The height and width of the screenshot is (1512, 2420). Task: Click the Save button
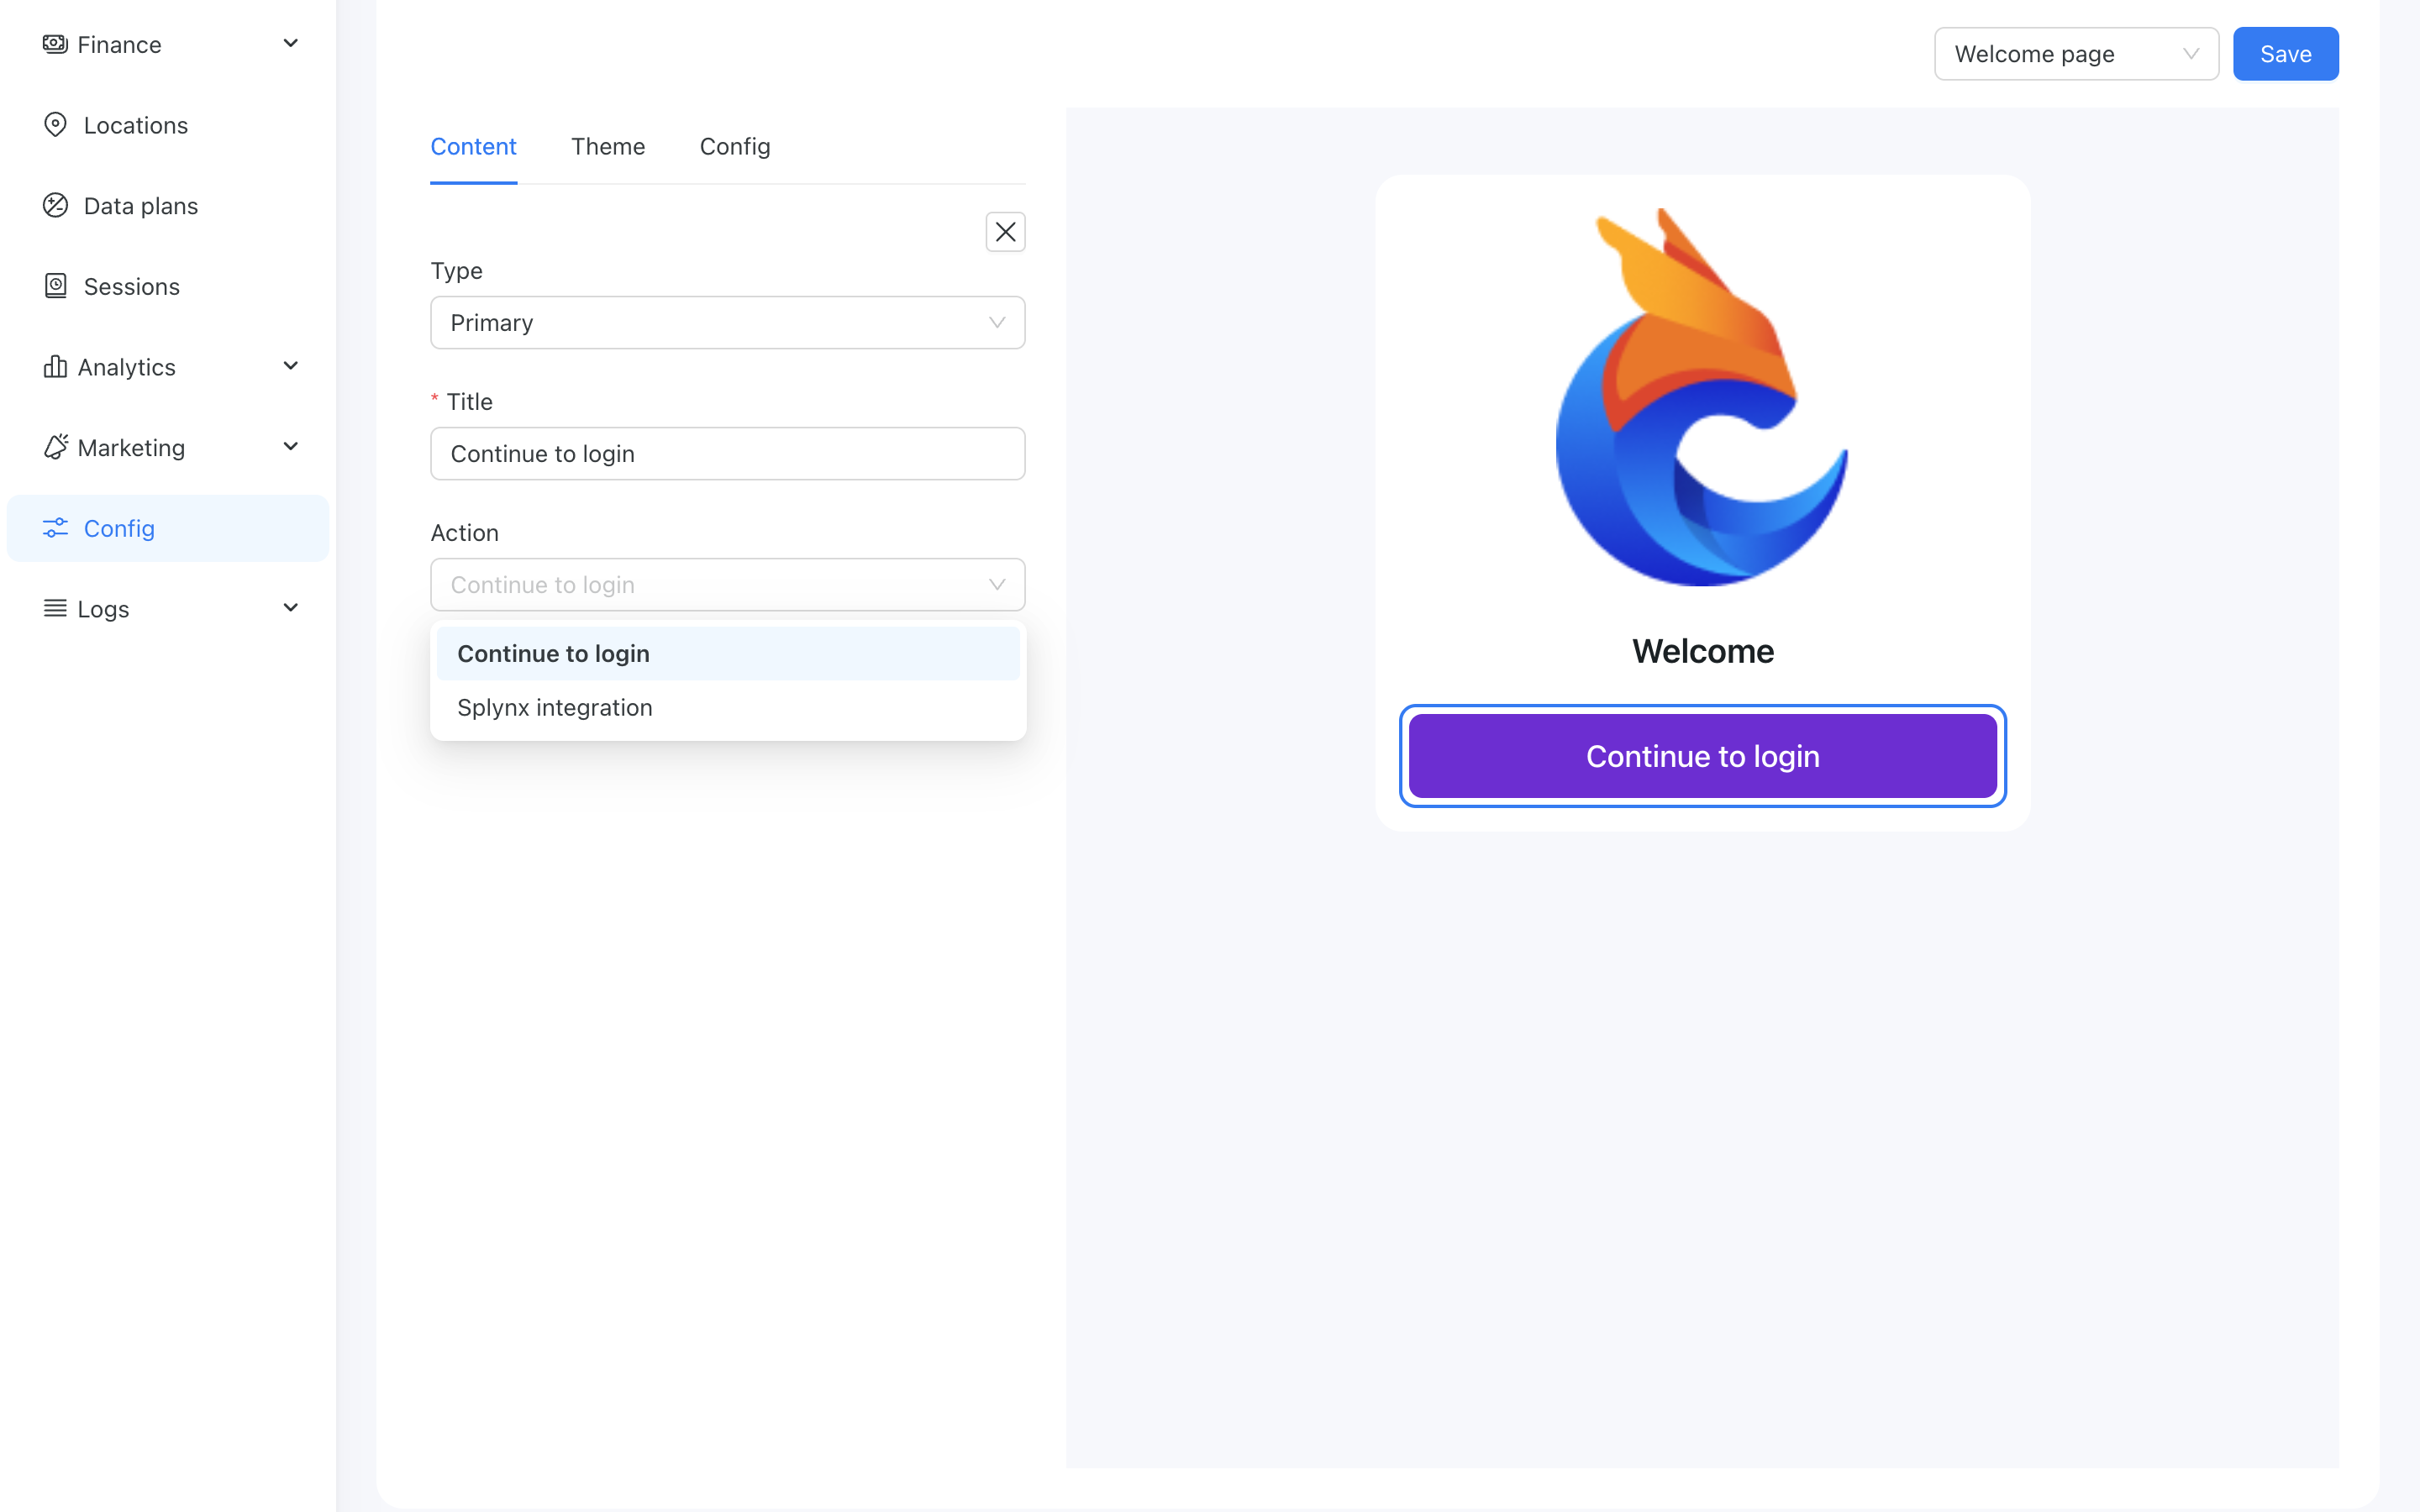pos(2285,54)
